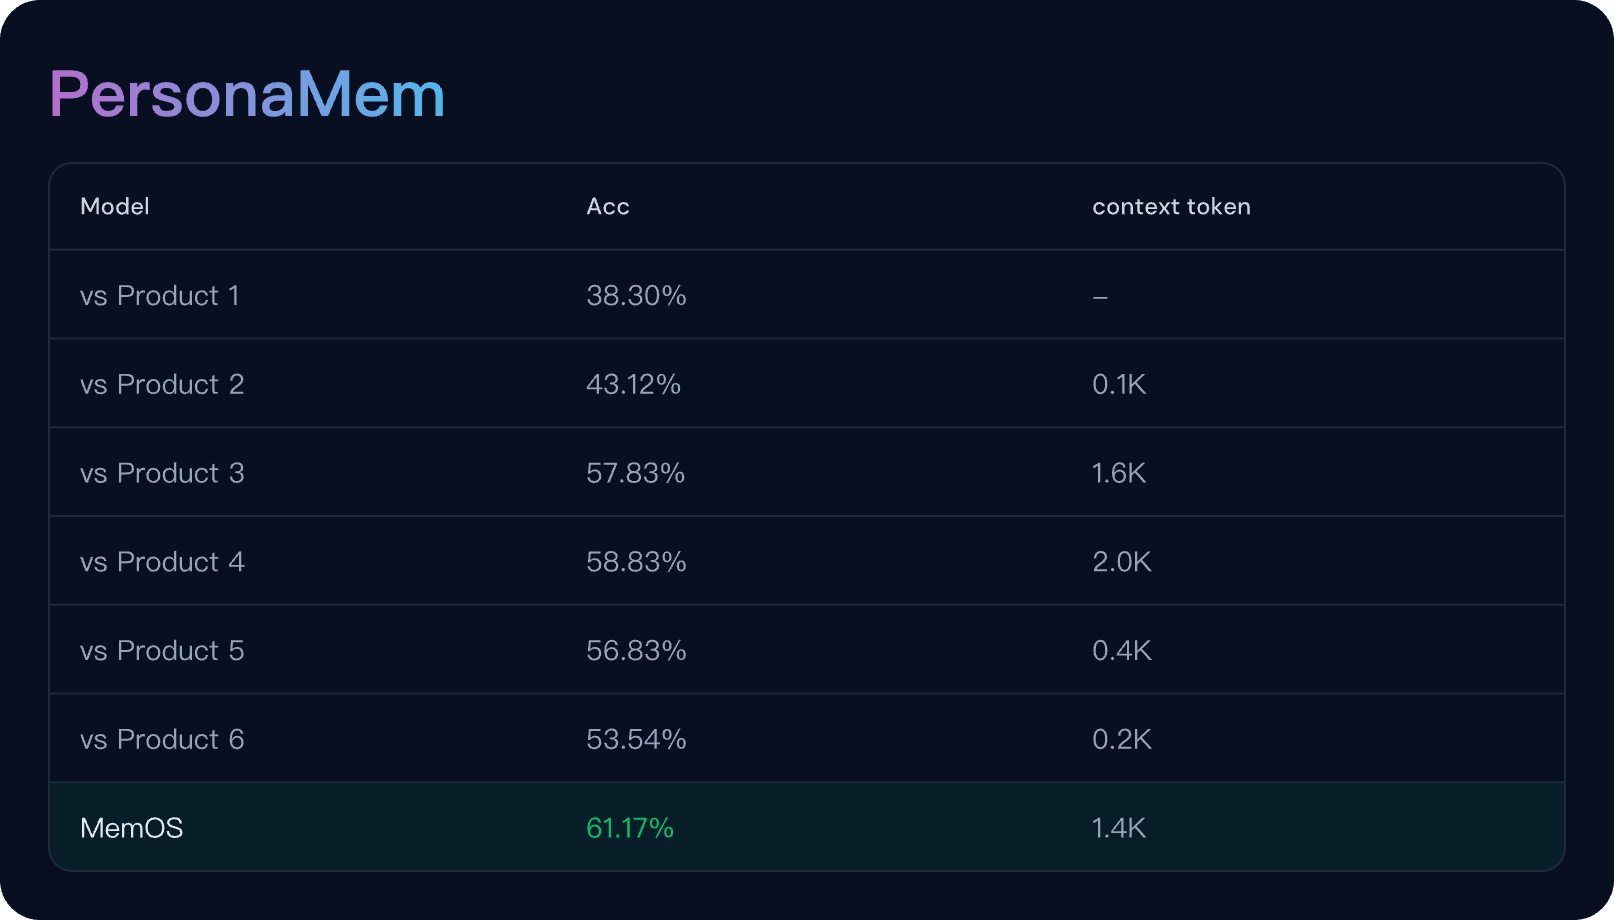Click the Model column header
The image size is (1614, 920).
(115, 207)
